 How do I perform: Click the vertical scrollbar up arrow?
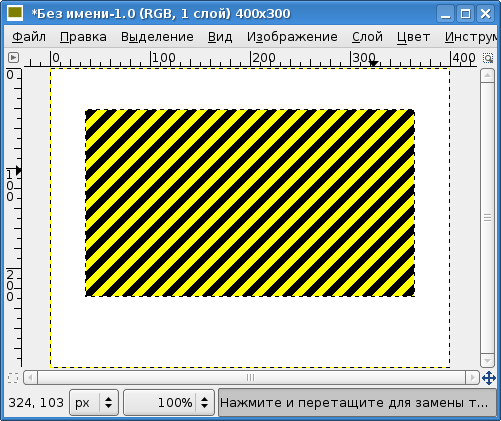click(487, 76)
